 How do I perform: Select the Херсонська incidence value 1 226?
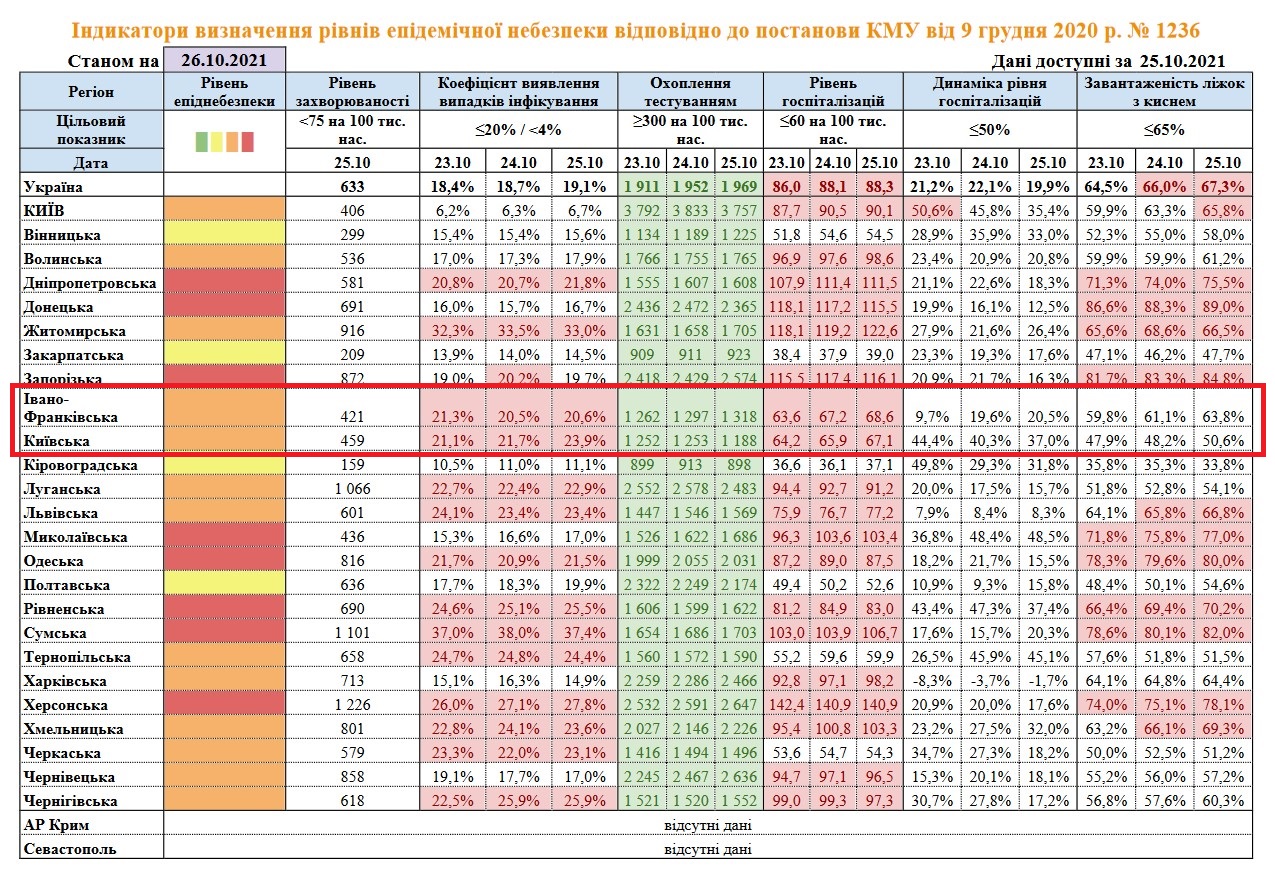353,705
